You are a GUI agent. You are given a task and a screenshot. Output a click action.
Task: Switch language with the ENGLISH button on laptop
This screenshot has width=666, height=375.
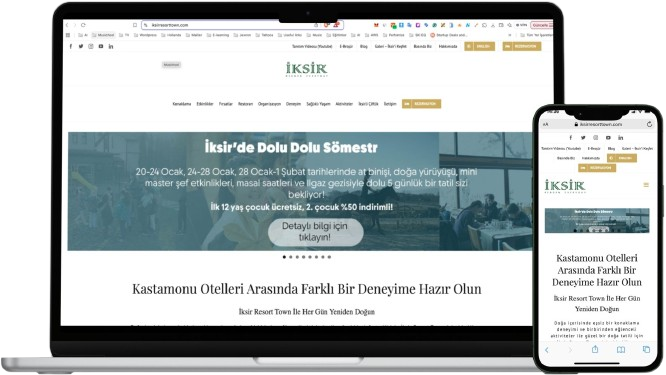click(x=480, y=46)
